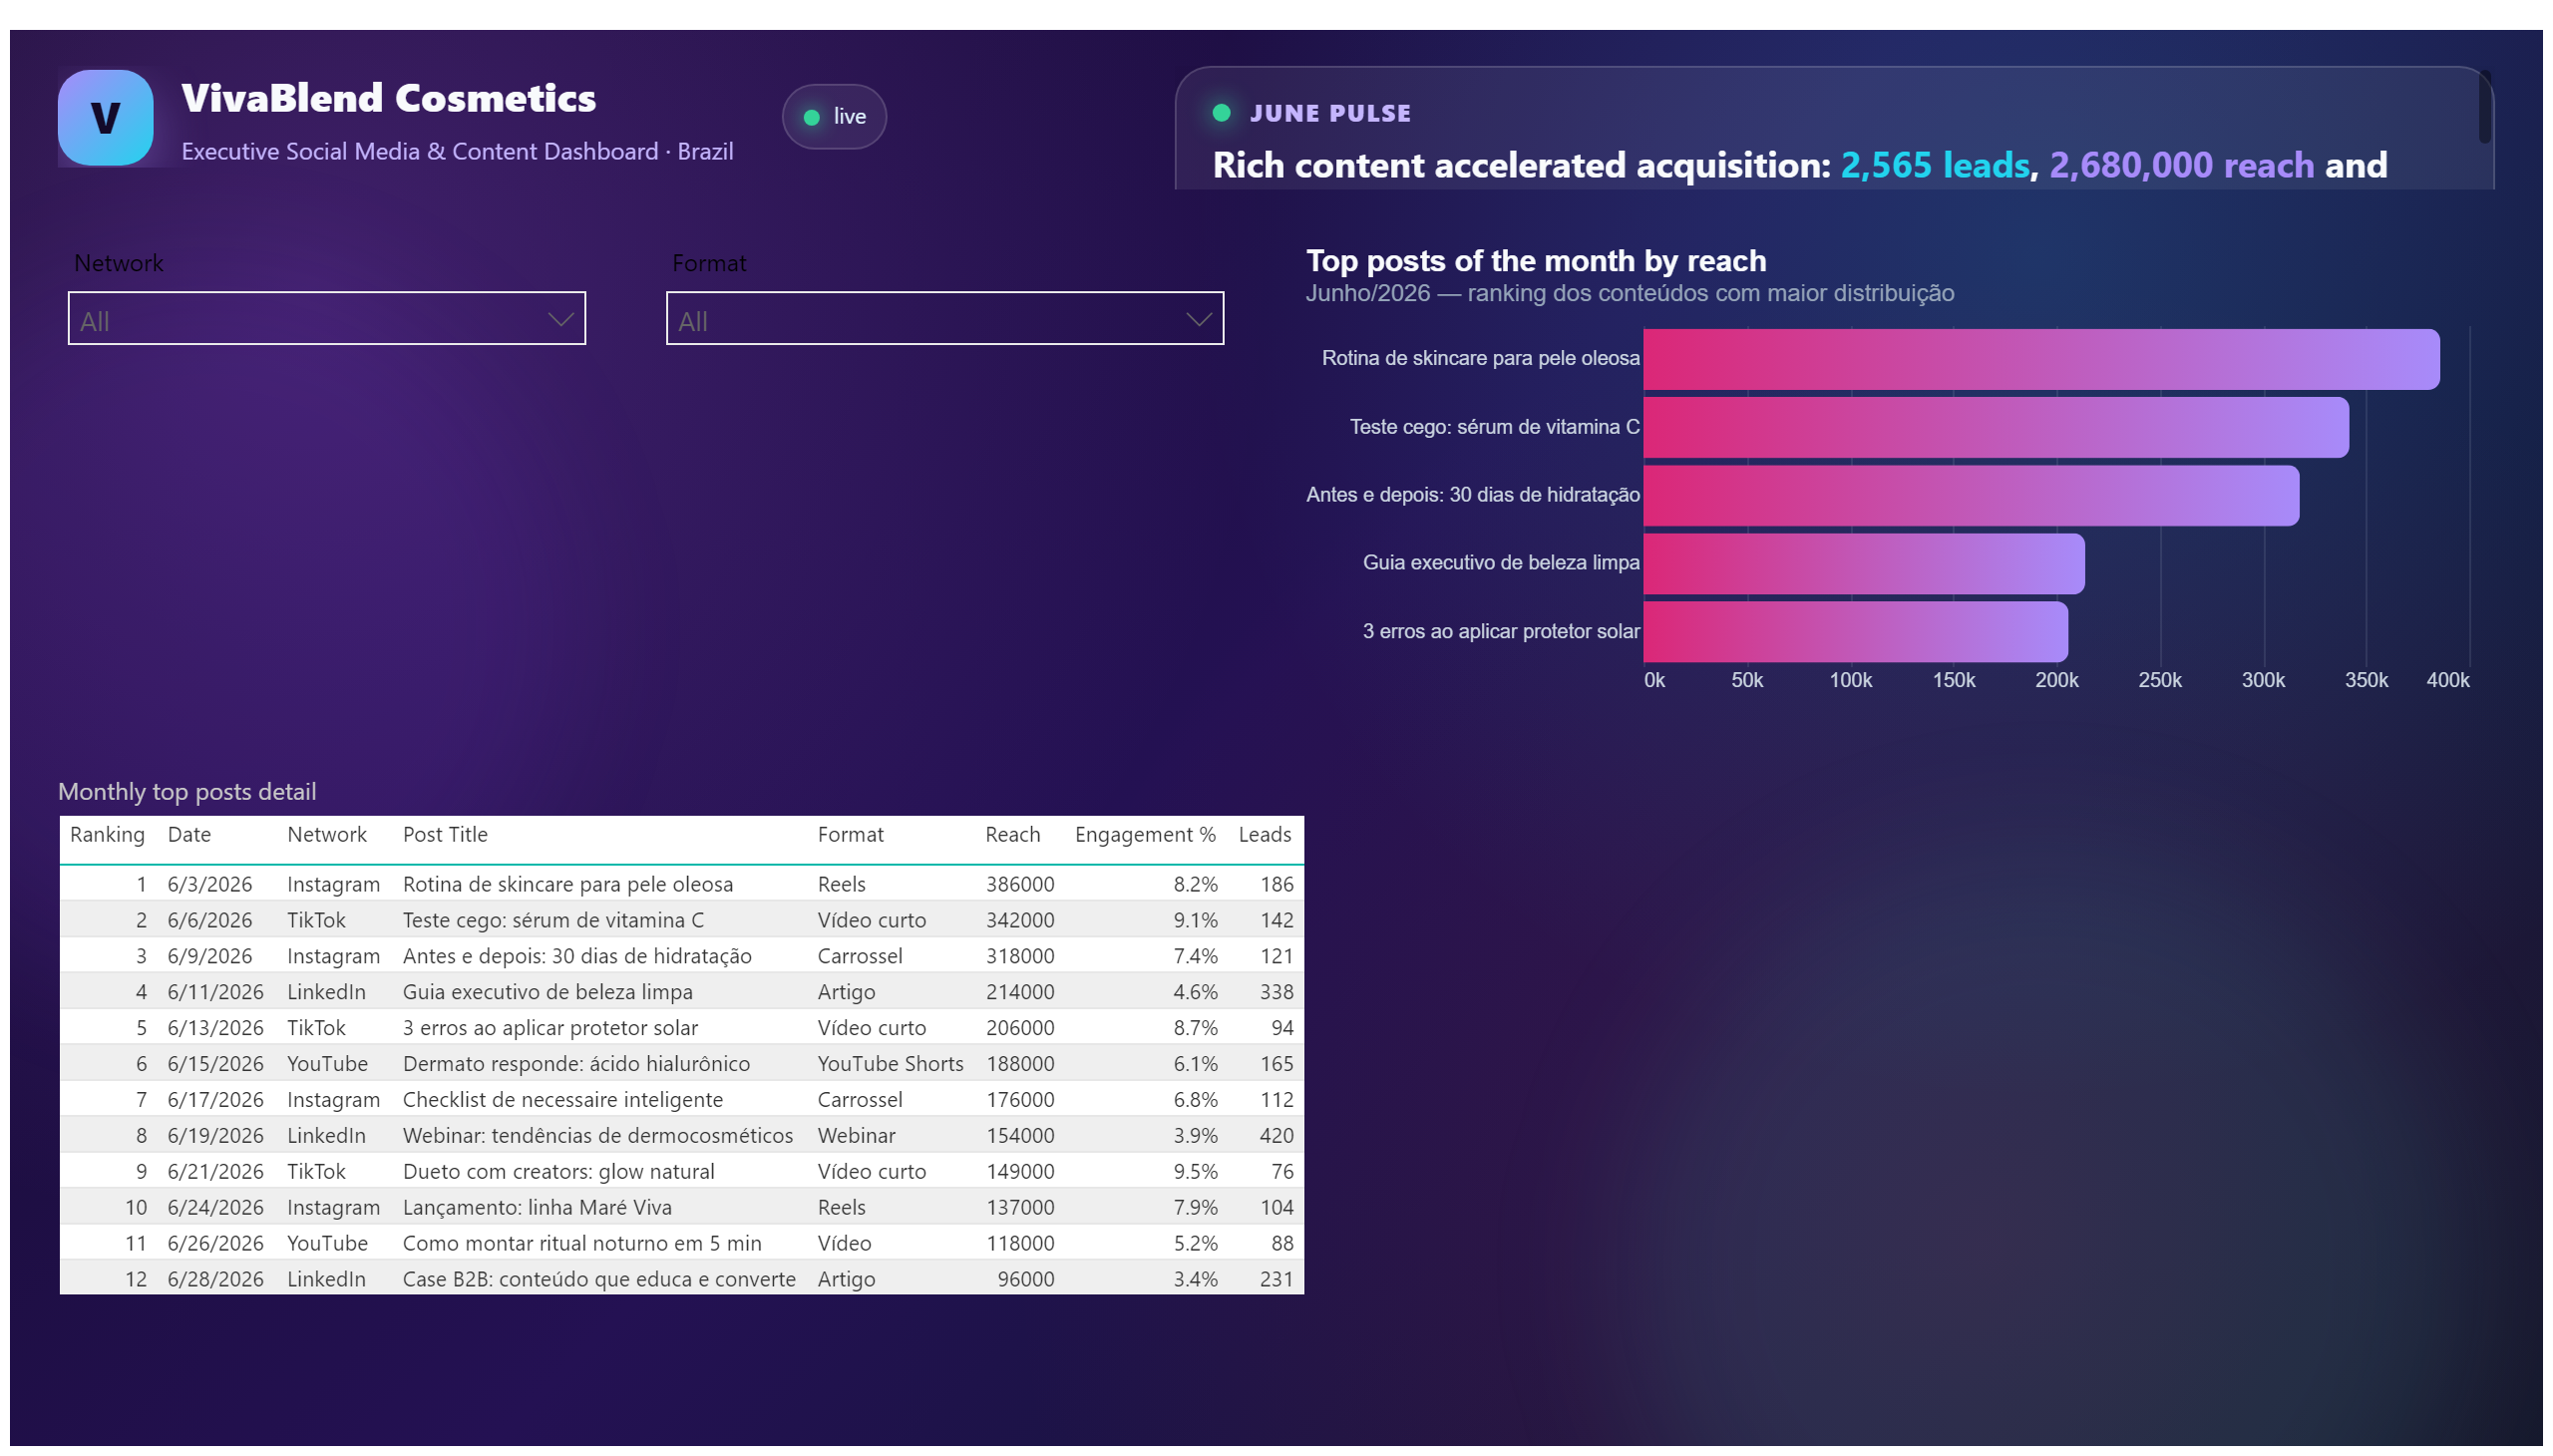Screen dimensions: 2553x1456
Task: Select the Dermato responde ácido hialurônico row
Action: coord(681,1063)
